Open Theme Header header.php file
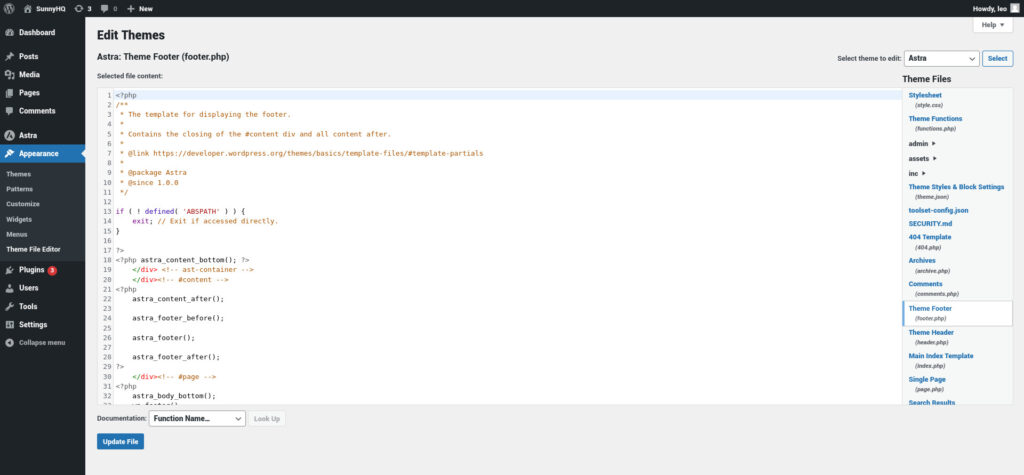Screen dimensions: 1024x475 pos(931,337)
